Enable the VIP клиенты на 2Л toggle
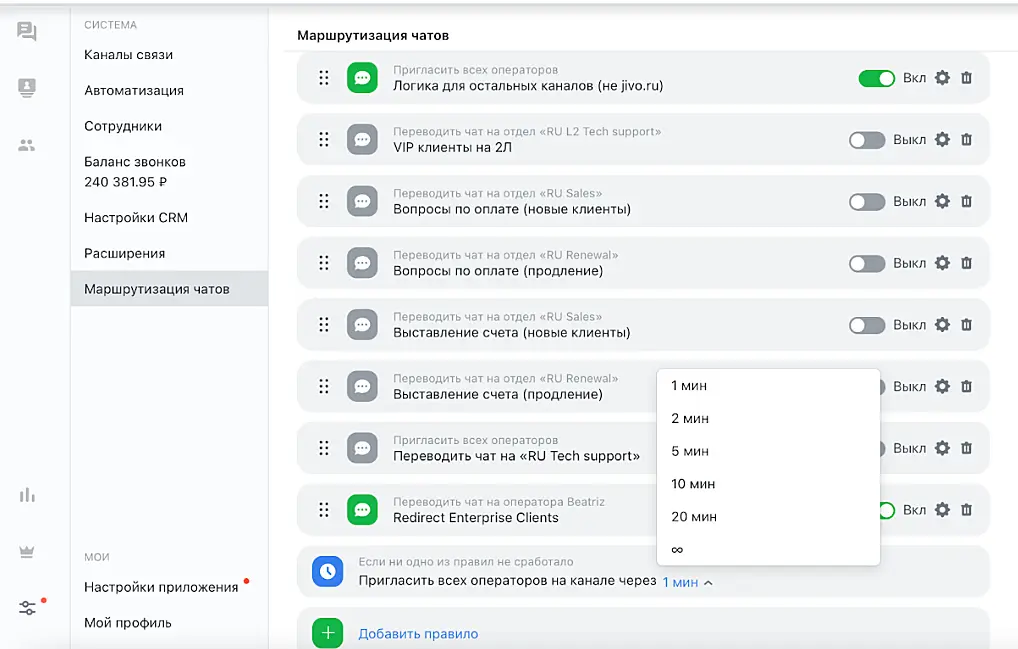The width and height of the screenshot is (1018, 649). 866,140
